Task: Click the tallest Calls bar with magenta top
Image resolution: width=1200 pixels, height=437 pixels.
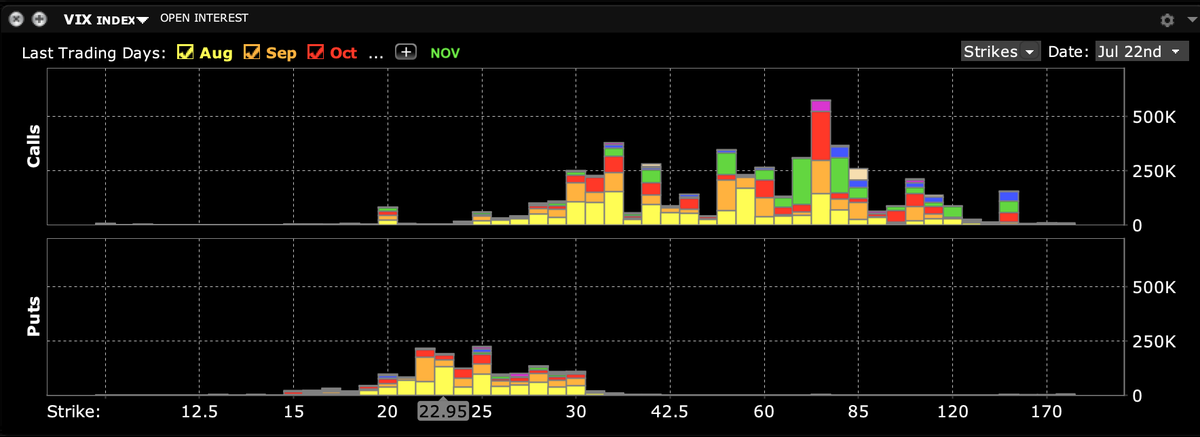Action: click(x=821, y=162)
